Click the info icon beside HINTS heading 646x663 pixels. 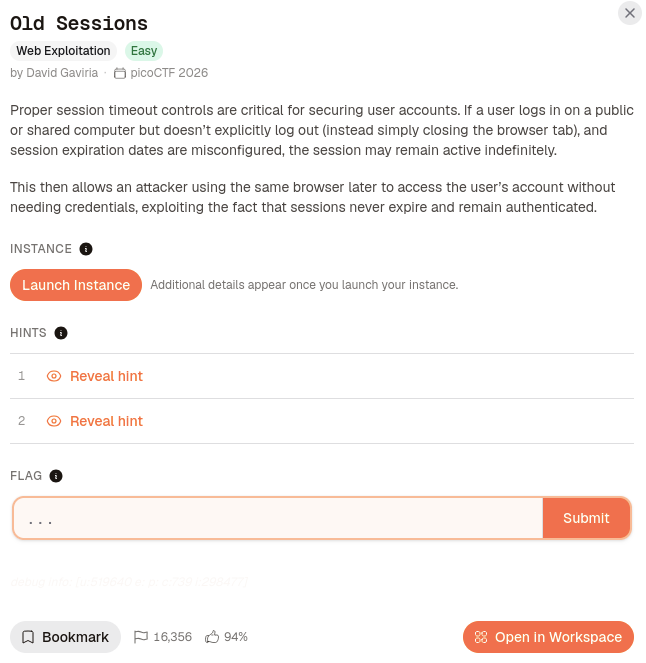pyautogui.click(x=61, y=333)
